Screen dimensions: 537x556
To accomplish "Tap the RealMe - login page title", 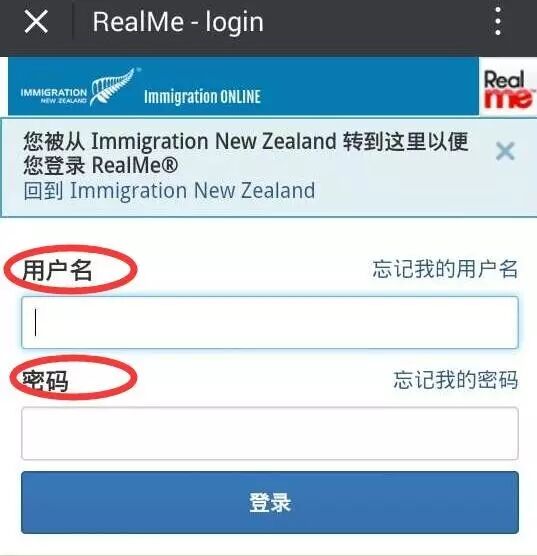I will (x=178, y=22).
